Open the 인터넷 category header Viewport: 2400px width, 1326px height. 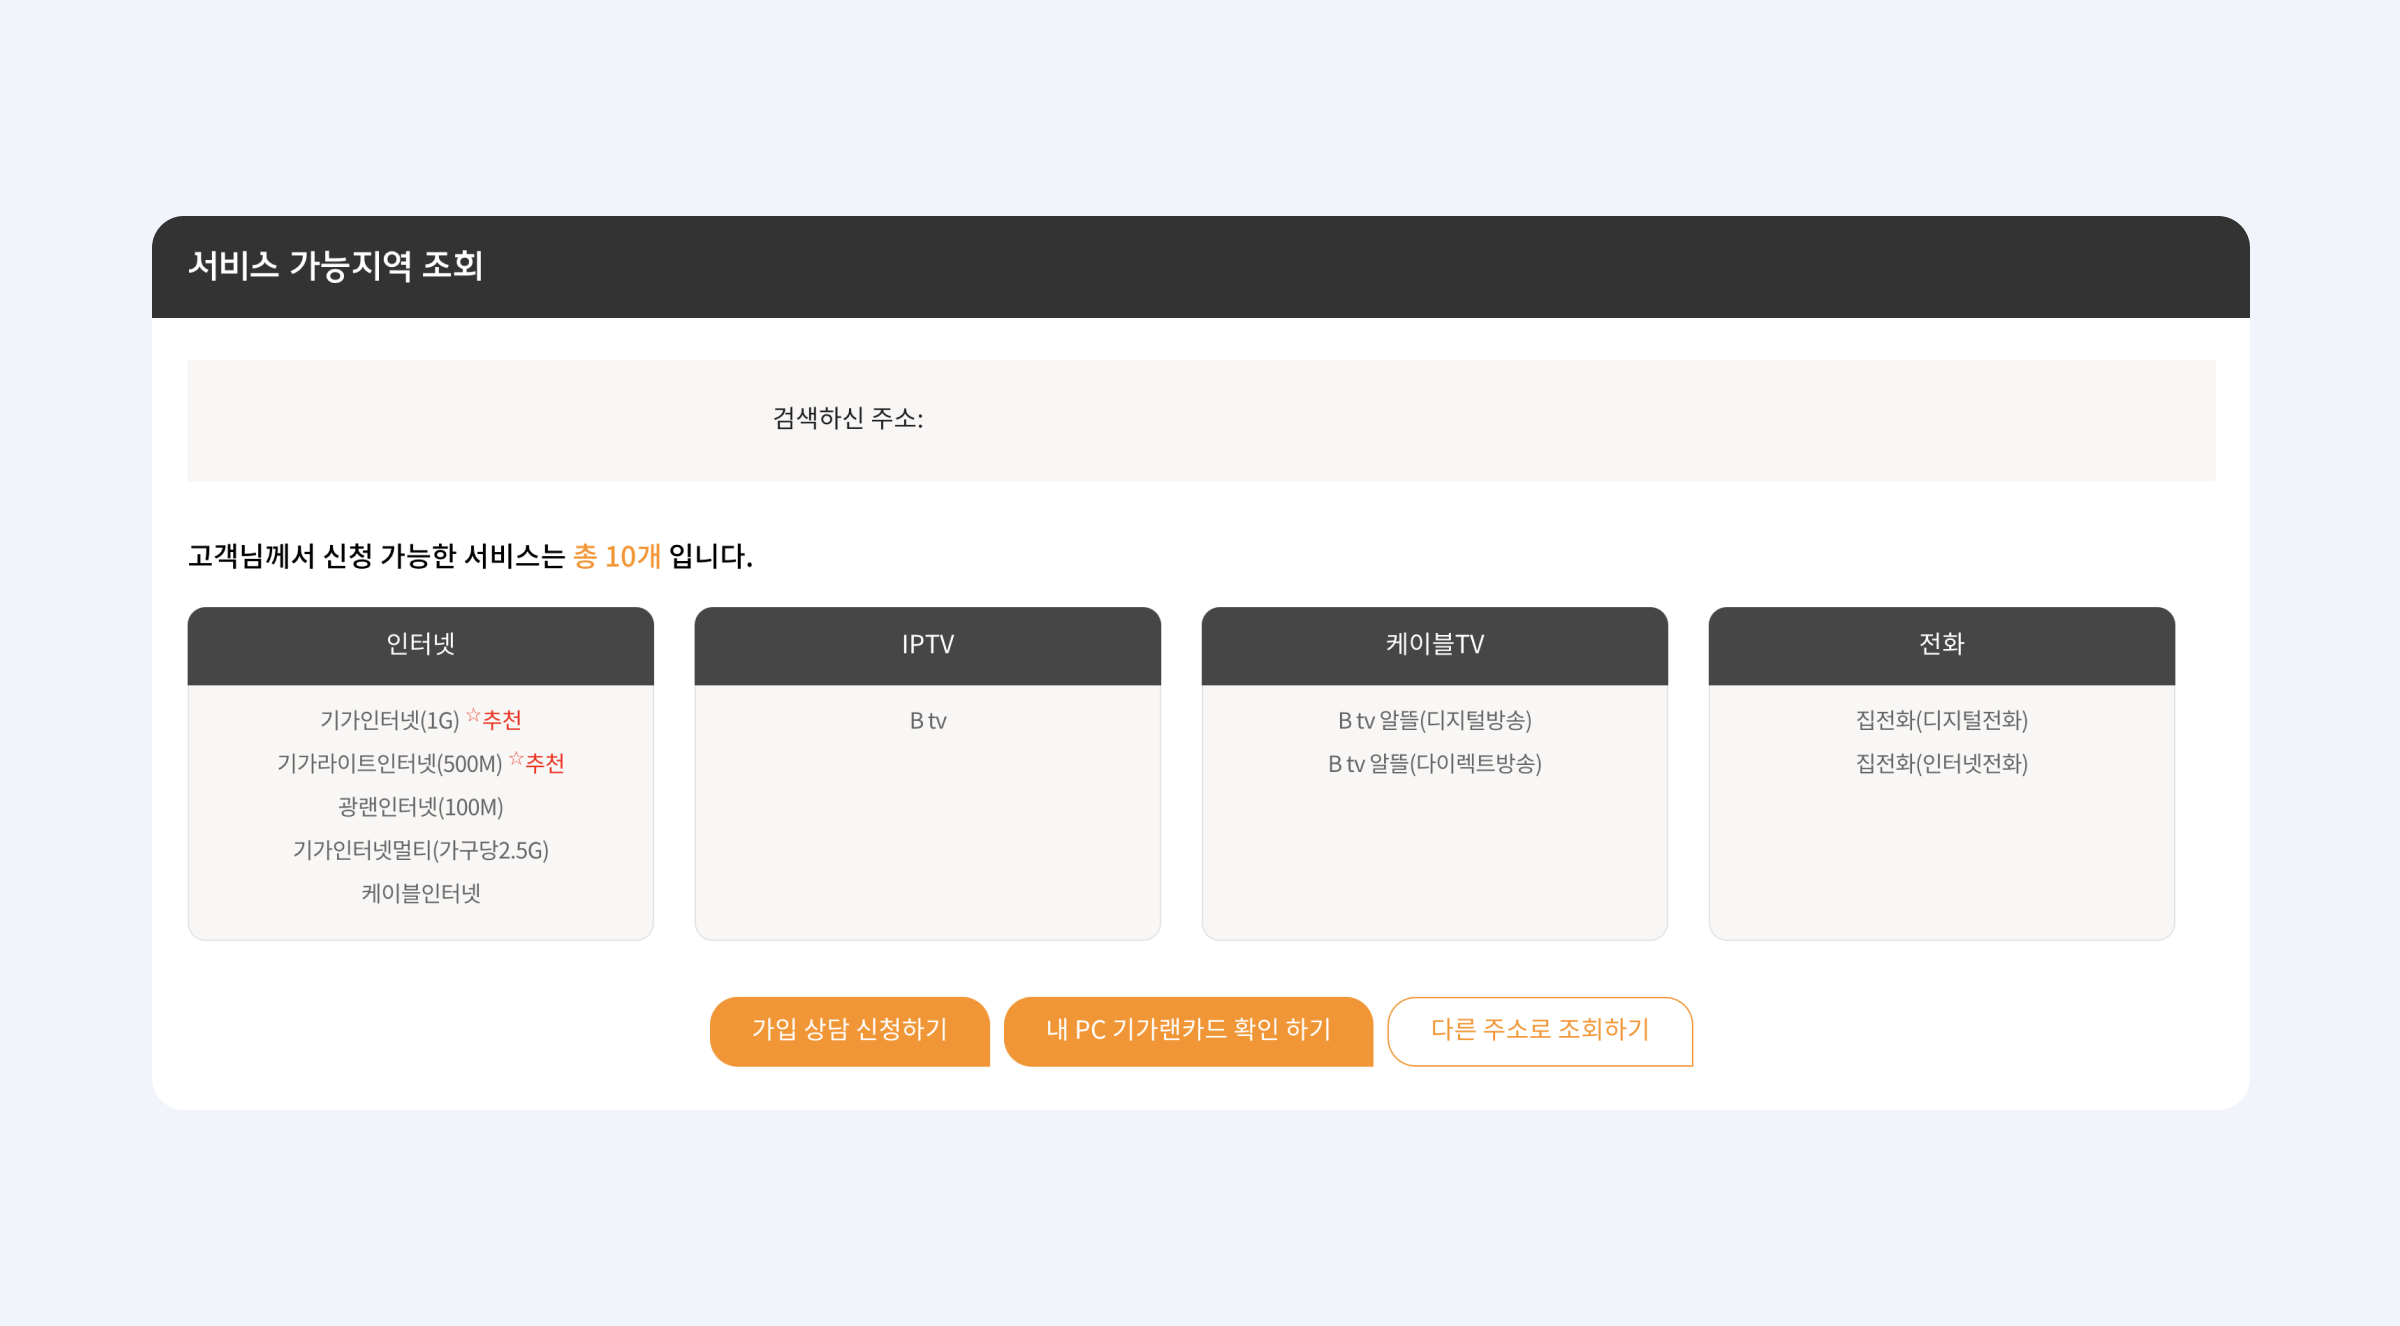(x=420, y=645)
